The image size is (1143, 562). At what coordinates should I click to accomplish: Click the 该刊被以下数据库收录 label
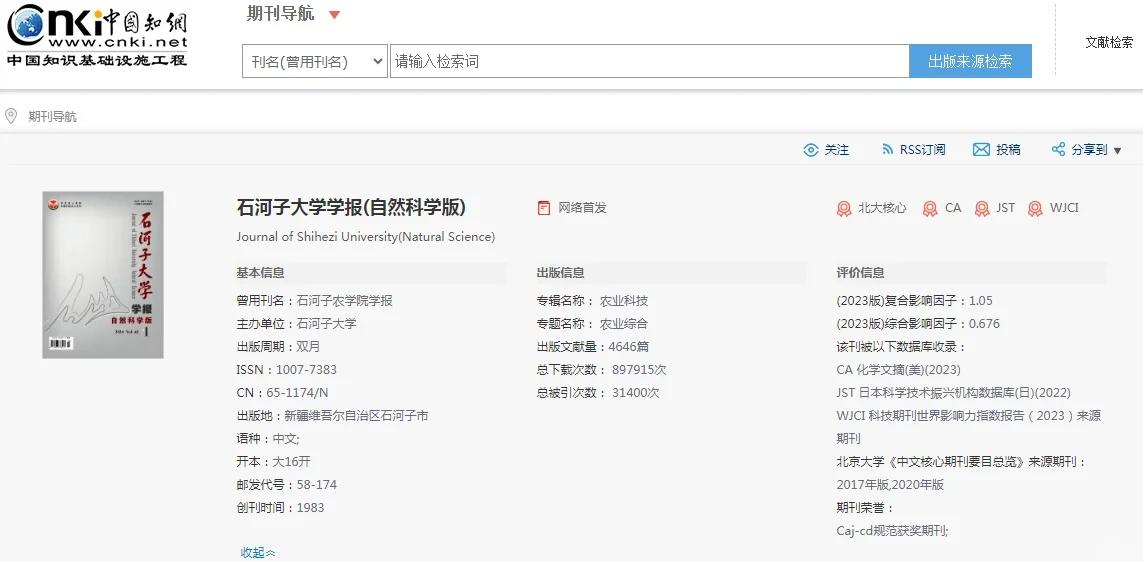[x=901, y=346]
